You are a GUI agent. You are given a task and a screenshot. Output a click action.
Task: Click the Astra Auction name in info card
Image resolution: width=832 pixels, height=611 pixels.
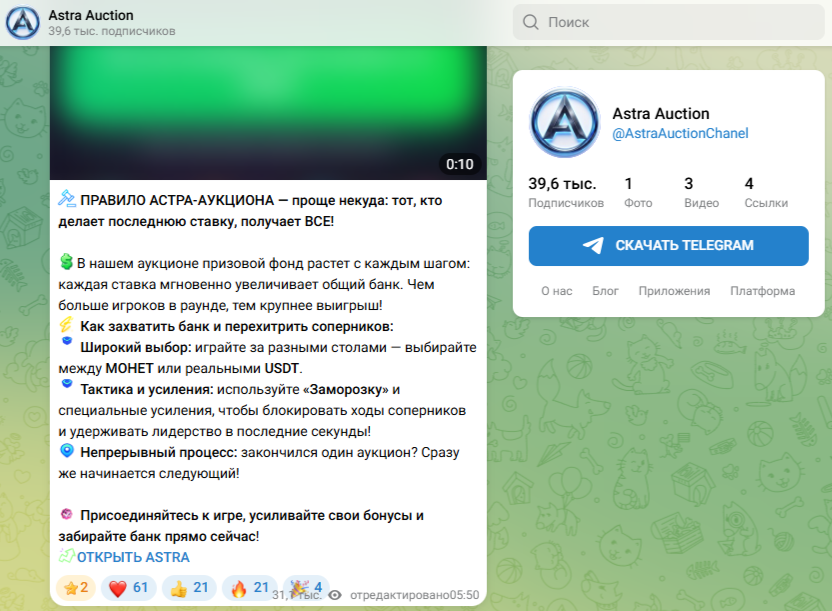click(661, 114)
